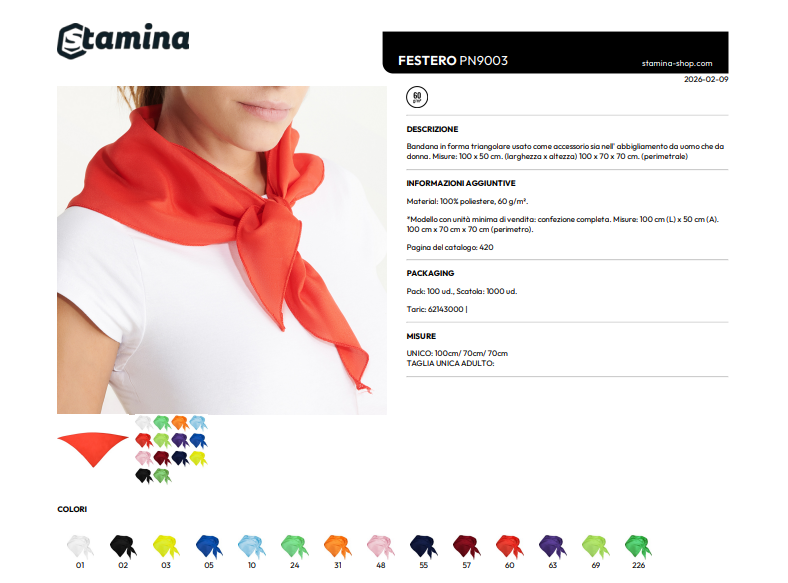The height and width of the screenshot is (583, 788).
Task: Open the stamina-shop.com link
Action: (x=677, y=63)
